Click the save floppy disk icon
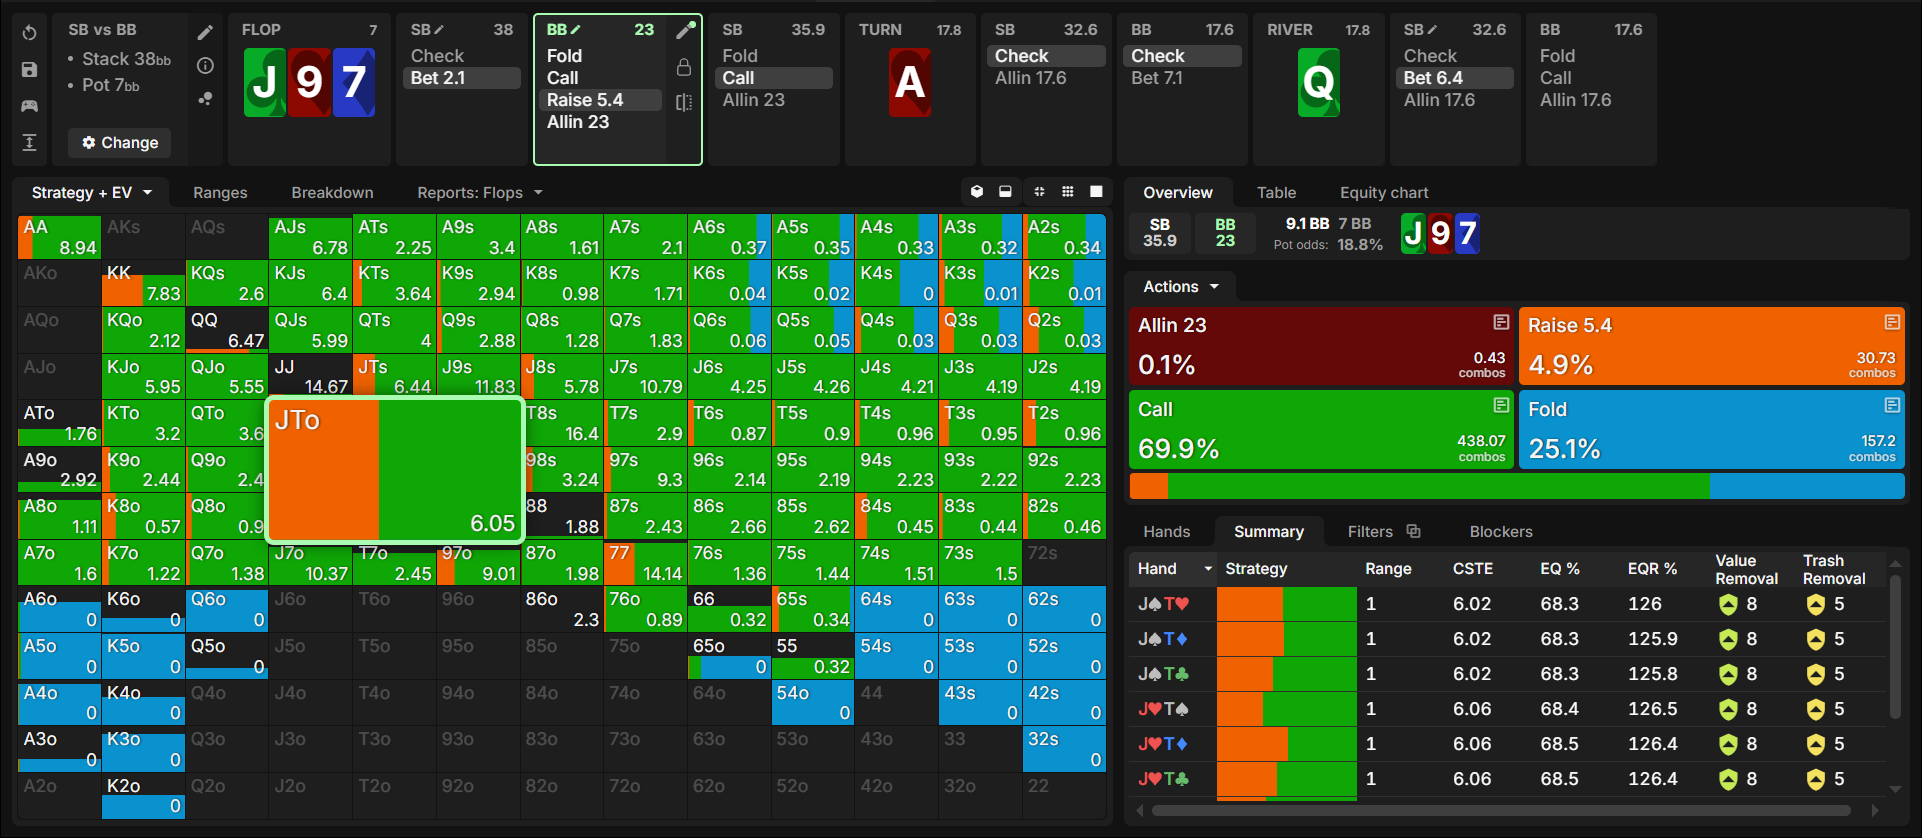This screenshot has width=1922, height=838. [30, 69]
